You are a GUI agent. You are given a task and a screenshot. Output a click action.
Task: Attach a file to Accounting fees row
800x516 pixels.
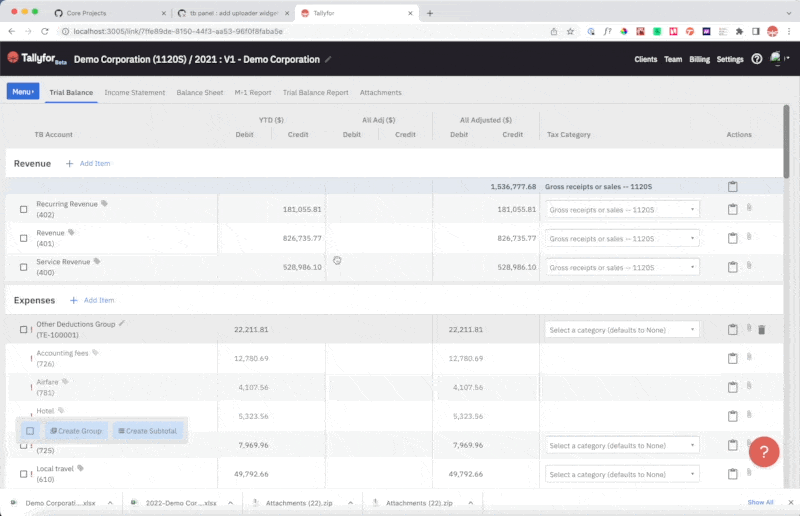click(x=749, y=357)
